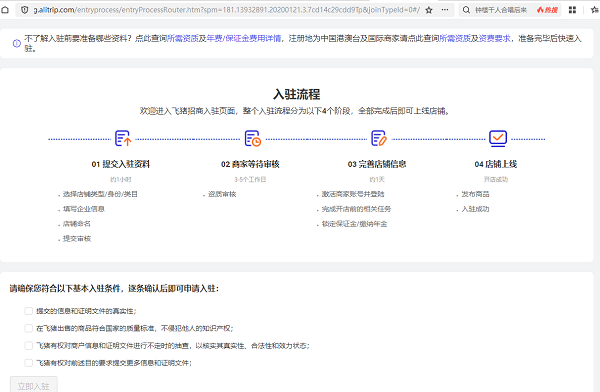600x392 pixels.
Task: Click 锁定保证金/缴纳年金 item
Action: (x=354, y=224)
